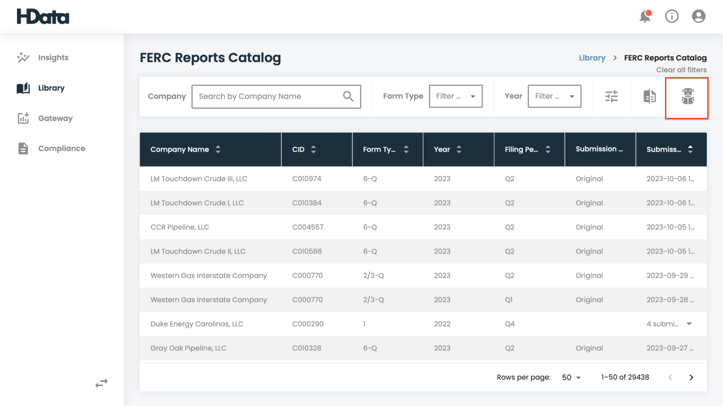Select LM Touchdown Crude I, LLC row

[423, 203]
